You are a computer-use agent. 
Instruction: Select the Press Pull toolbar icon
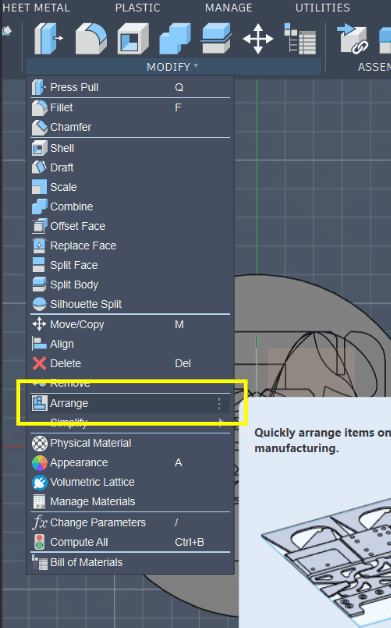coord(48,38)
